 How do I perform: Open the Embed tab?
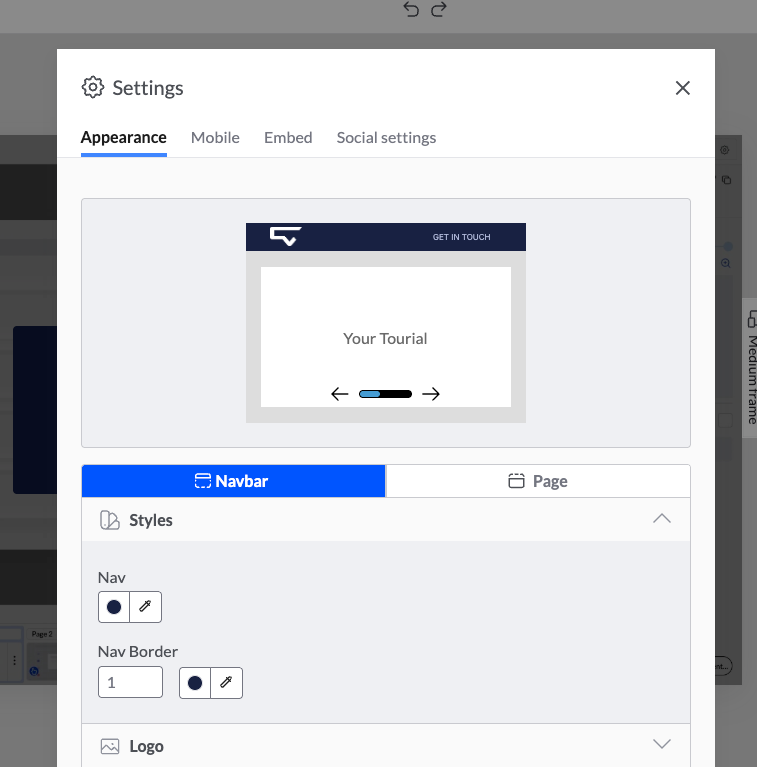pyautogui.click(x=288, y=138)
